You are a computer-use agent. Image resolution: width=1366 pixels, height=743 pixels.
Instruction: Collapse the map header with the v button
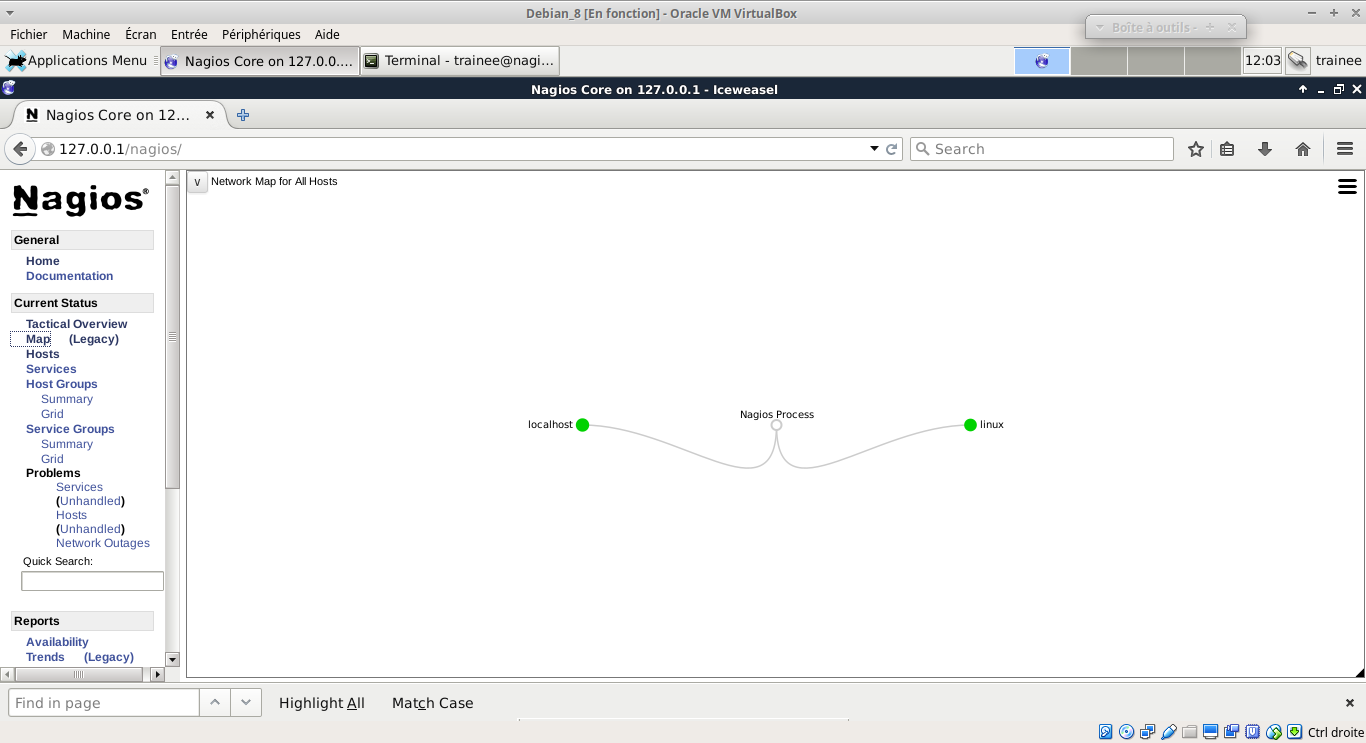(197, 182)
